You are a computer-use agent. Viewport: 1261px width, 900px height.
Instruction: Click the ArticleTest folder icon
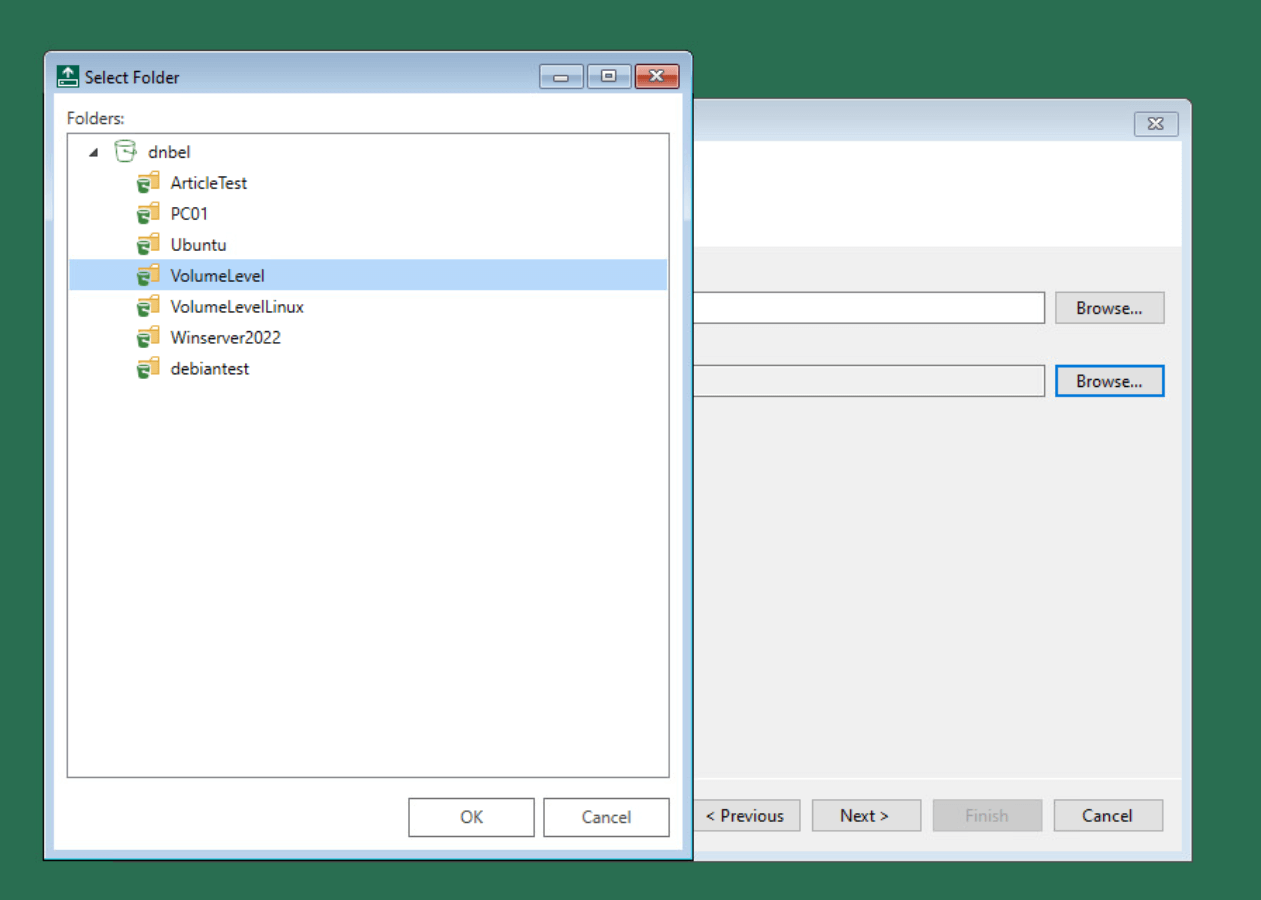point(148,183)
